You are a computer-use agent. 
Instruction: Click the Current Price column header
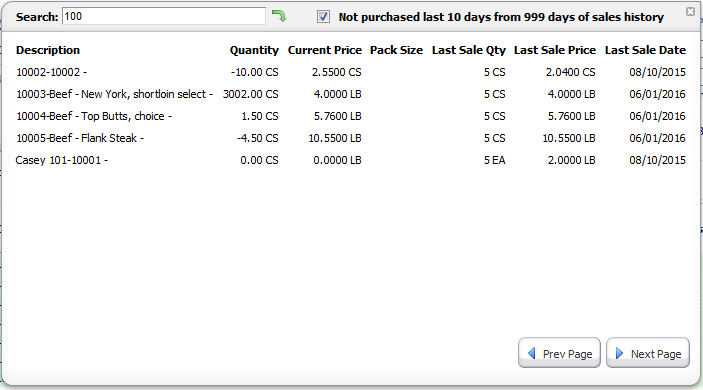click(325, 50)
